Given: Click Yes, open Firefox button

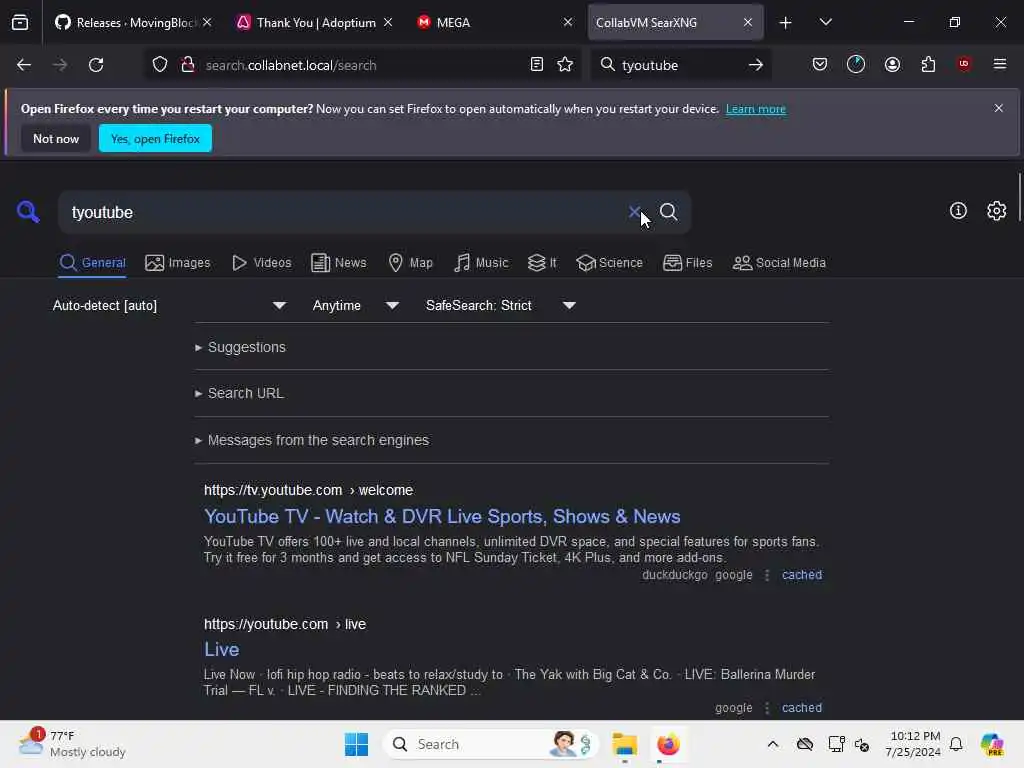Looking at the screenshot, I should [155, 138].
